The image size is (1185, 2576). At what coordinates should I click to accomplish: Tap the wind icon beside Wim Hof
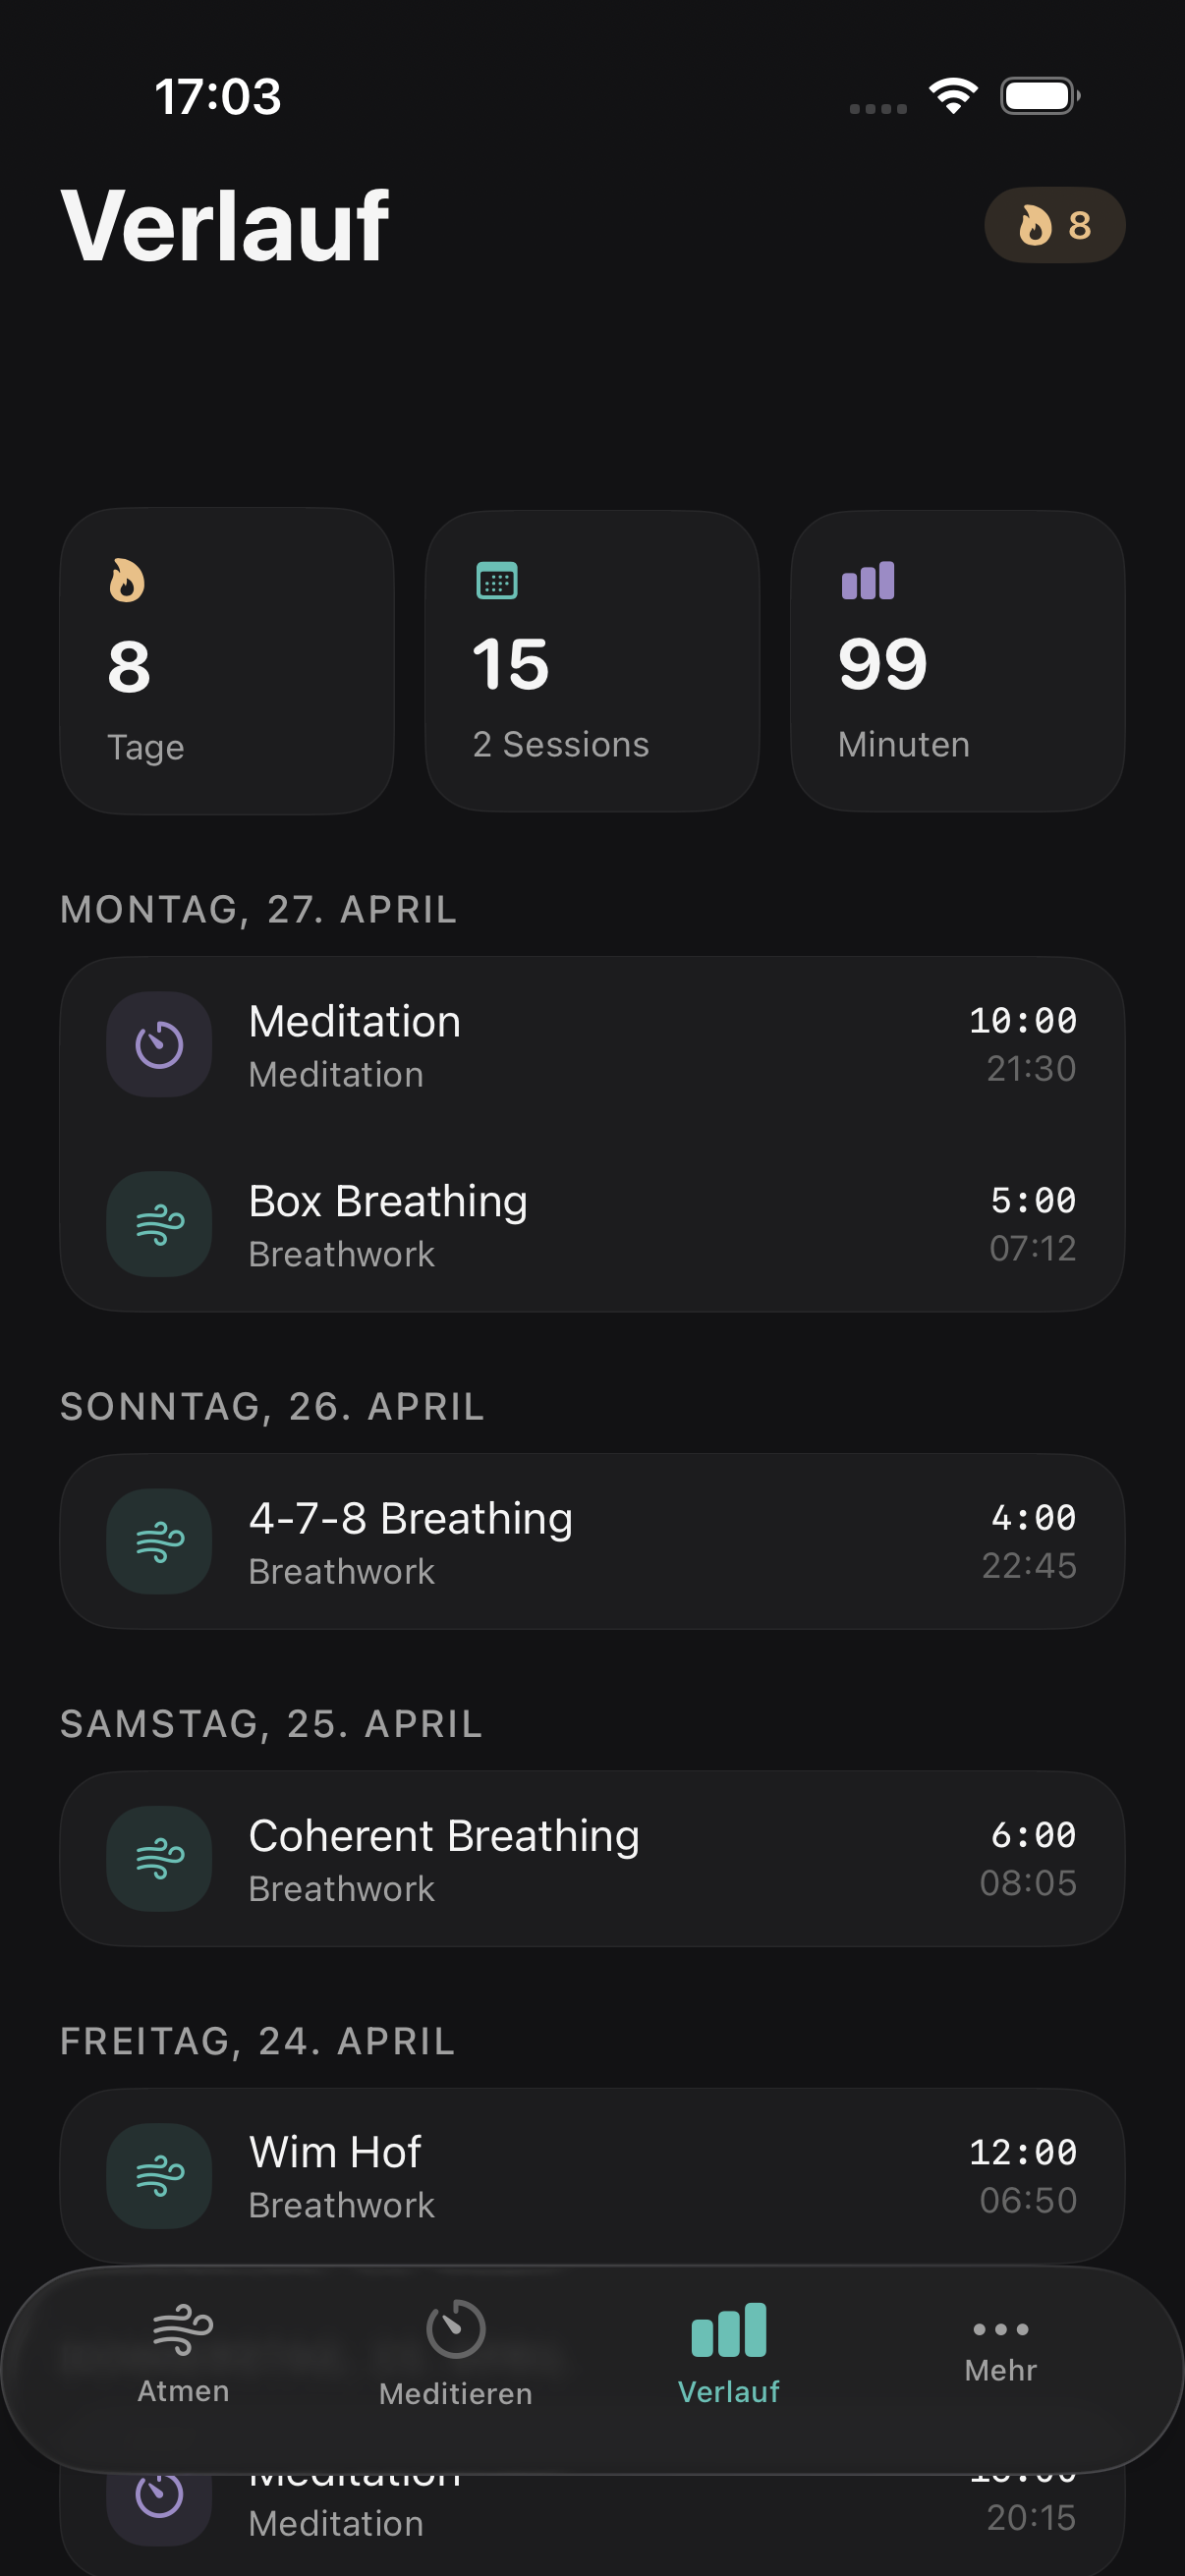tap(159, 2175)
